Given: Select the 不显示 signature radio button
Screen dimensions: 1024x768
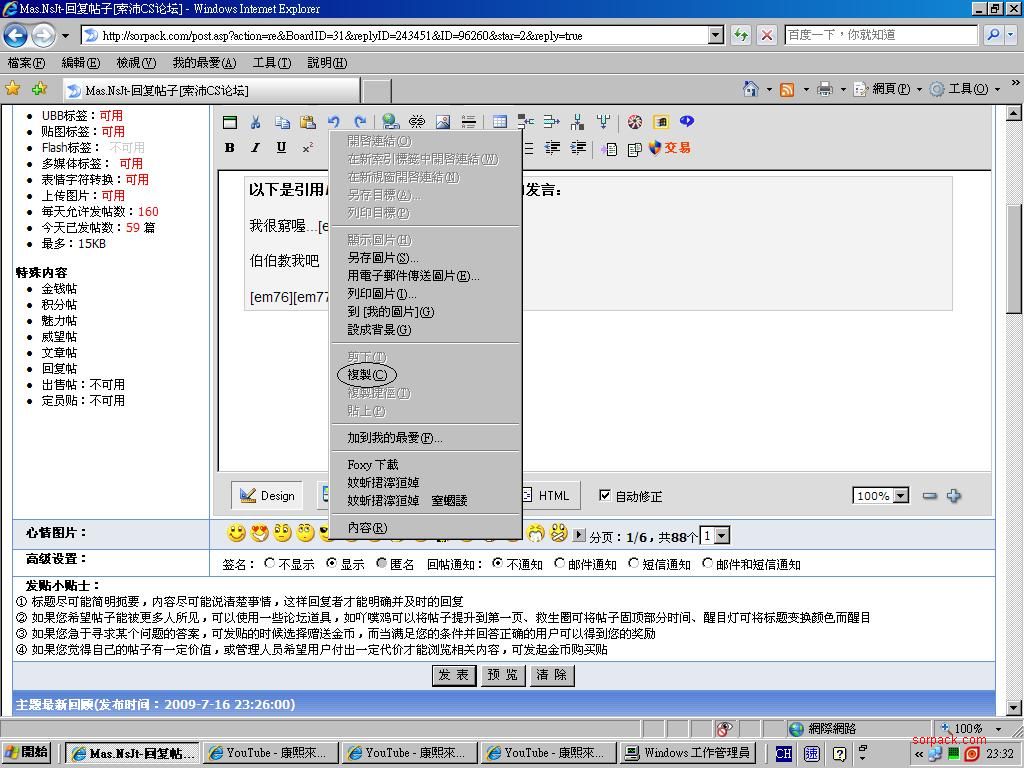Looking at the screenshot, I should click(x=270, y=564).
